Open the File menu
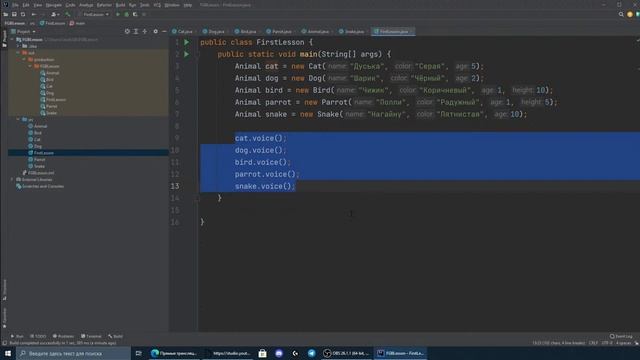This screenshot has height=360, width=640. [15, 5]
